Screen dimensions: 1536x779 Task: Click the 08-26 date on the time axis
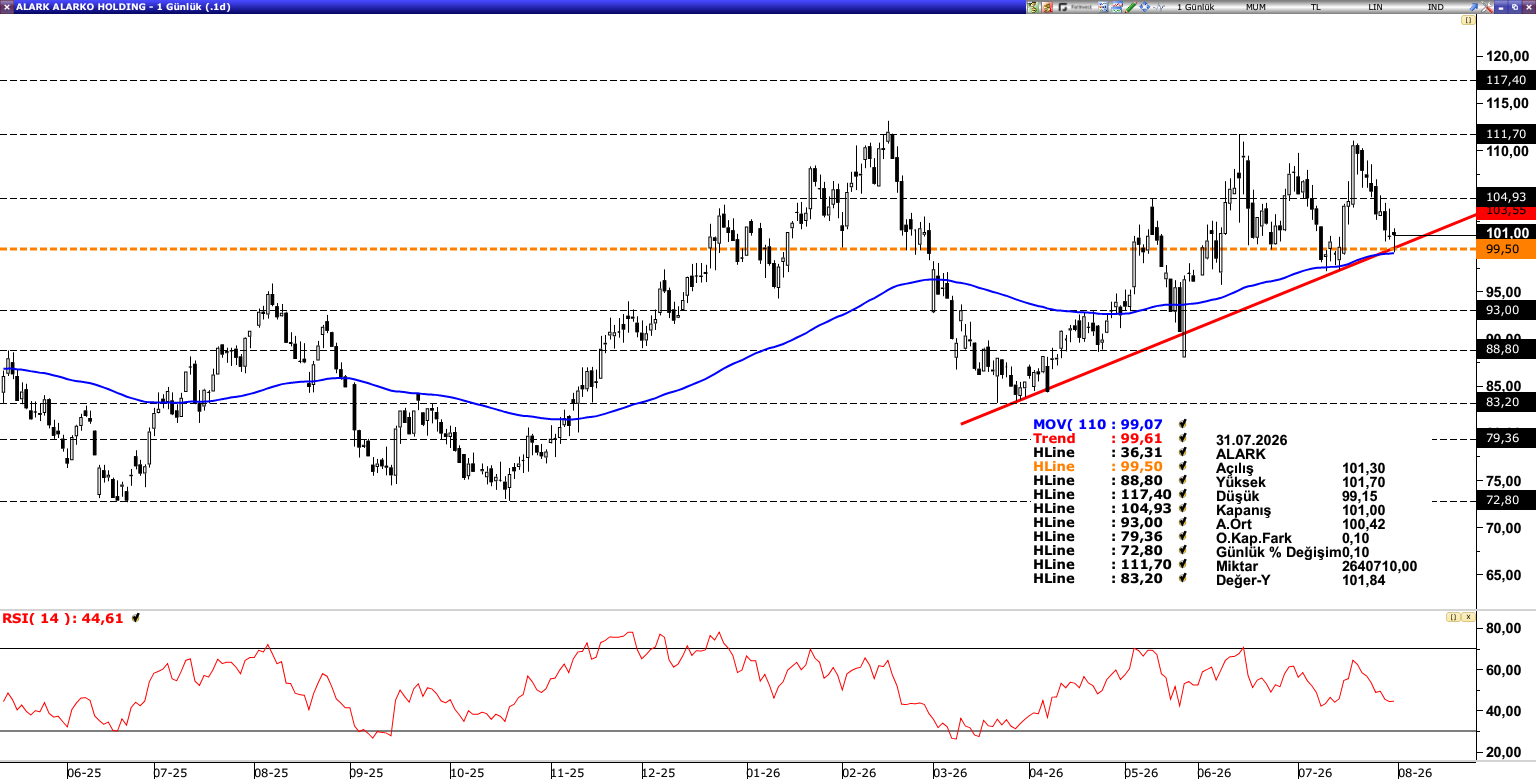pyautogui.click(x=1413, y=773)
